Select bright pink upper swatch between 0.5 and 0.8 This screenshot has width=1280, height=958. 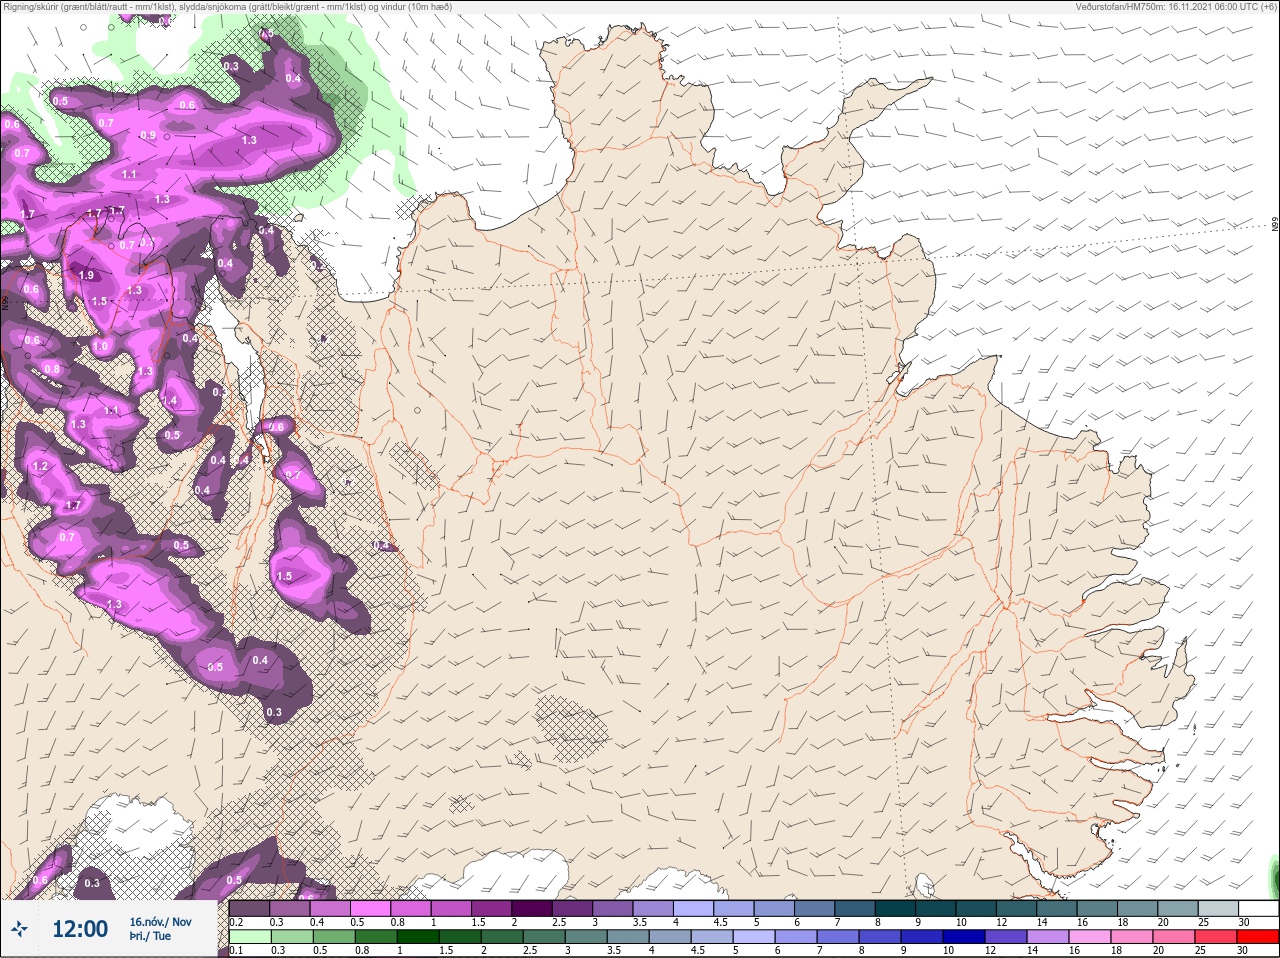(x=371, y=908)
